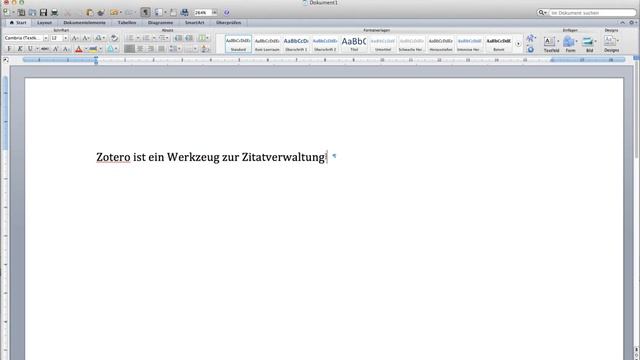Open the font name combo box
Screen dimensions: 640x360
[x=26, y=38]
